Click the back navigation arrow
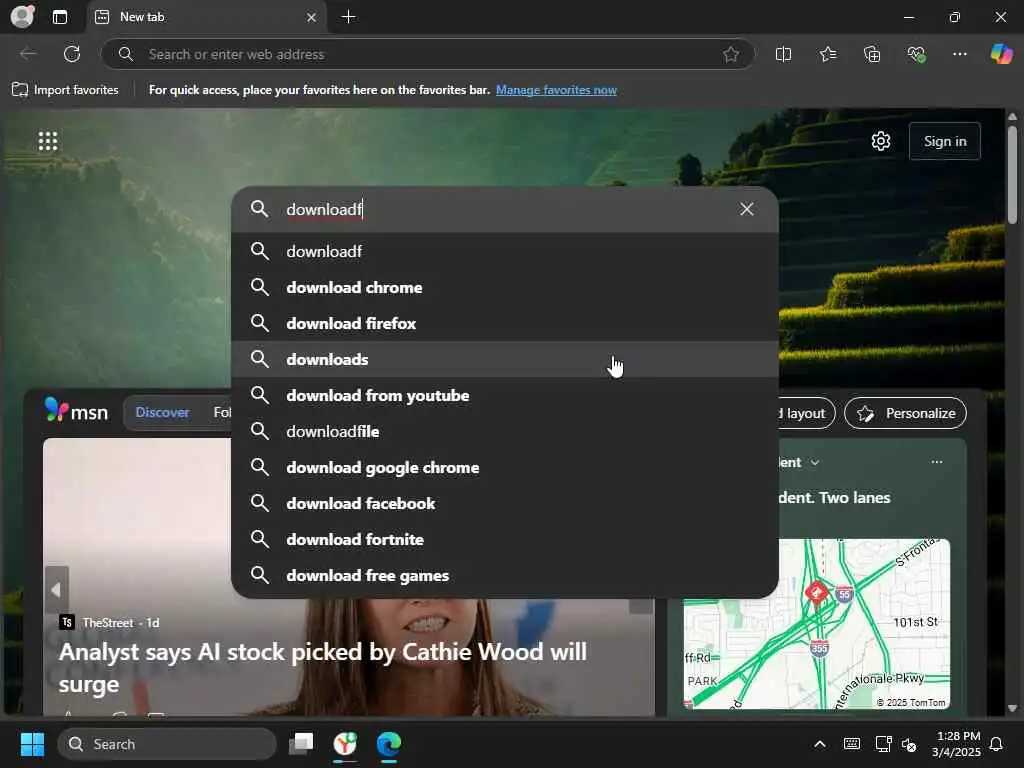 (28, 54)
